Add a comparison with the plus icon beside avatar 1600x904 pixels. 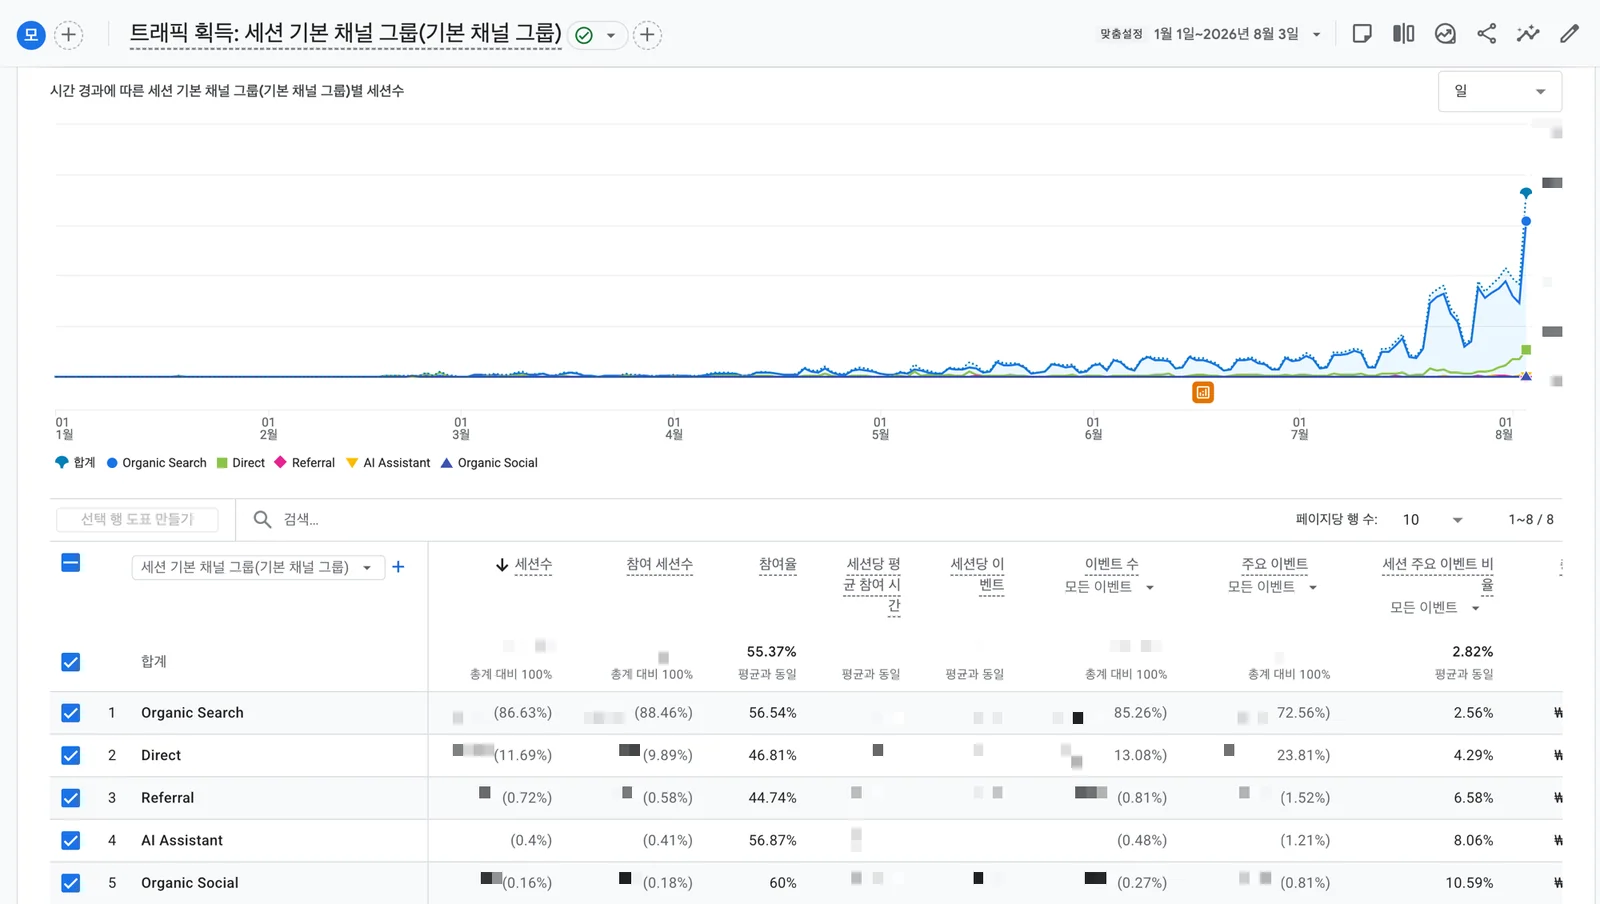point(68,35)
